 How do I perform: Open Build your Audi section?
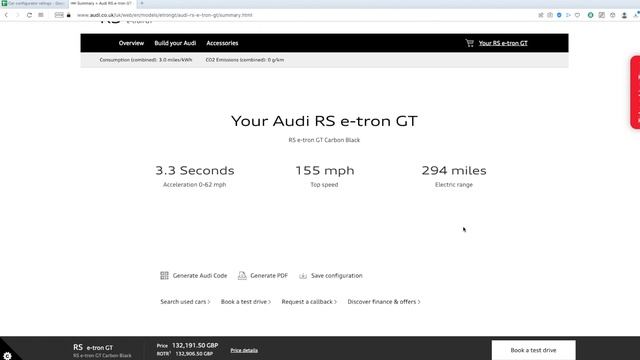[175, 43]
